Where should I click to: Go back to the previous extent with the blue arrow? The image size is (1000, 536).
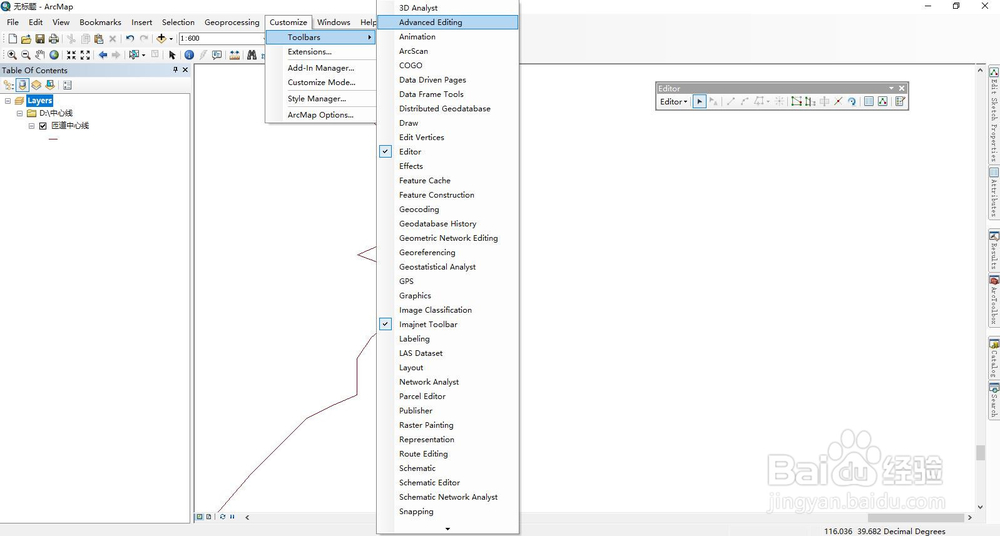click(103, 55)
